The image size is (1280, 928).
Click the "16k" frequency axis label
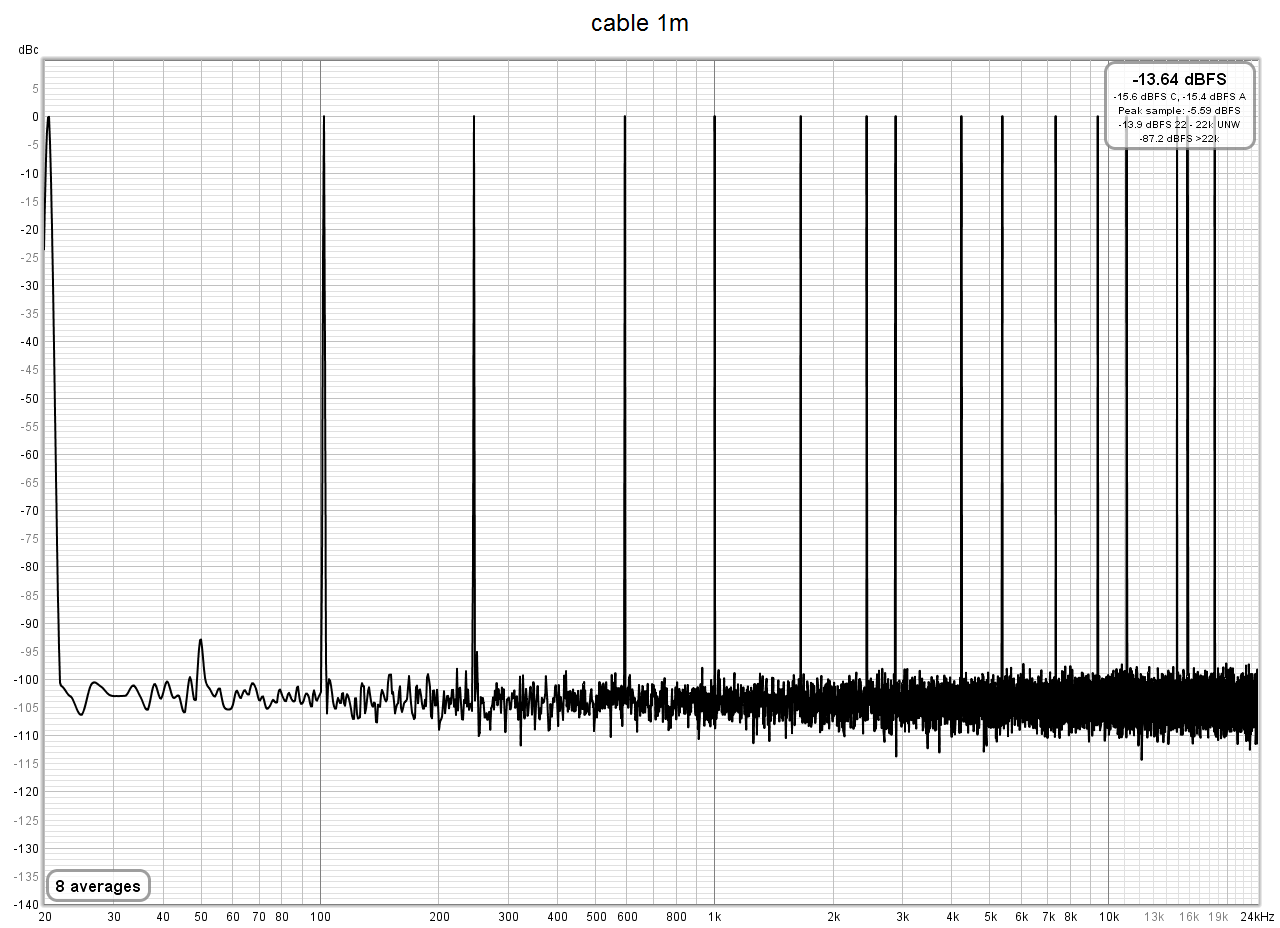pyautogui.click(x=1188, y=916)
